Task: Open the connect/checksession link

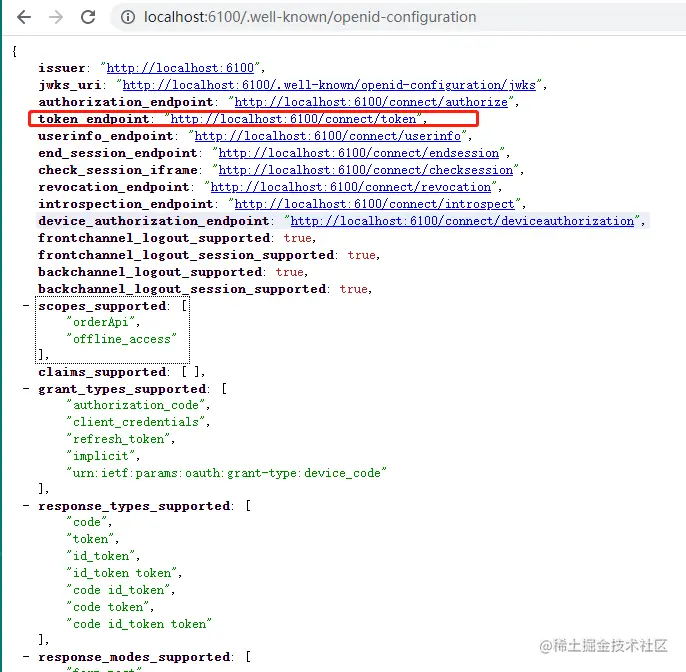Action: click(366, 170)
